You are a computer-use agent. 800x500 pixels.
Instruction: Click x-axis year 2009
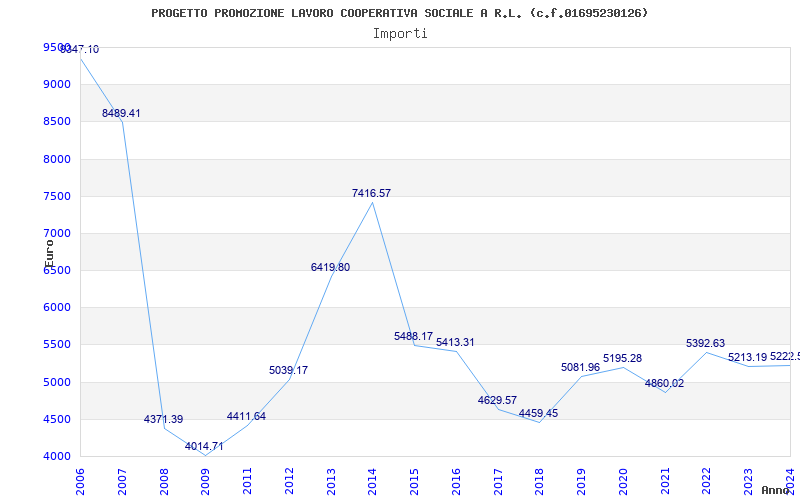coord(205,482)
